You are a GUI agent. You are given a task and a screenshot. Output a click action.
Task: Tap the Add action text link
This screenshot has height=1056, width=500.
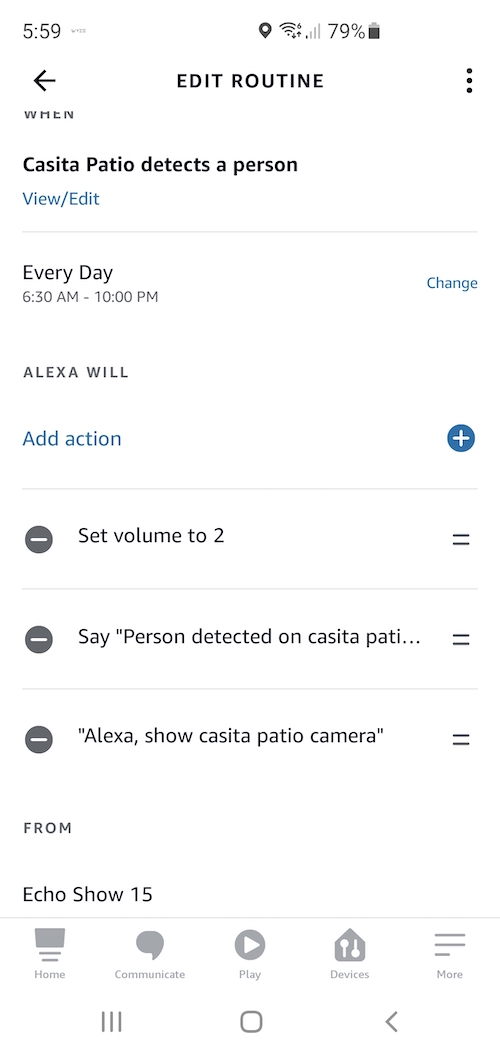pyautogui.click(x=72, y=438)
